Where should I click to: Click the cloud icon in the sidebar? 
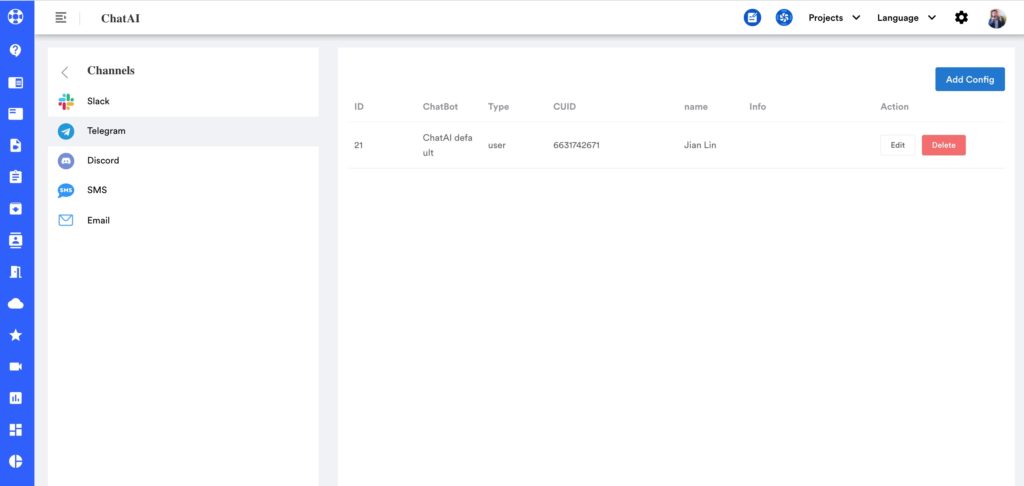[16, 303]
